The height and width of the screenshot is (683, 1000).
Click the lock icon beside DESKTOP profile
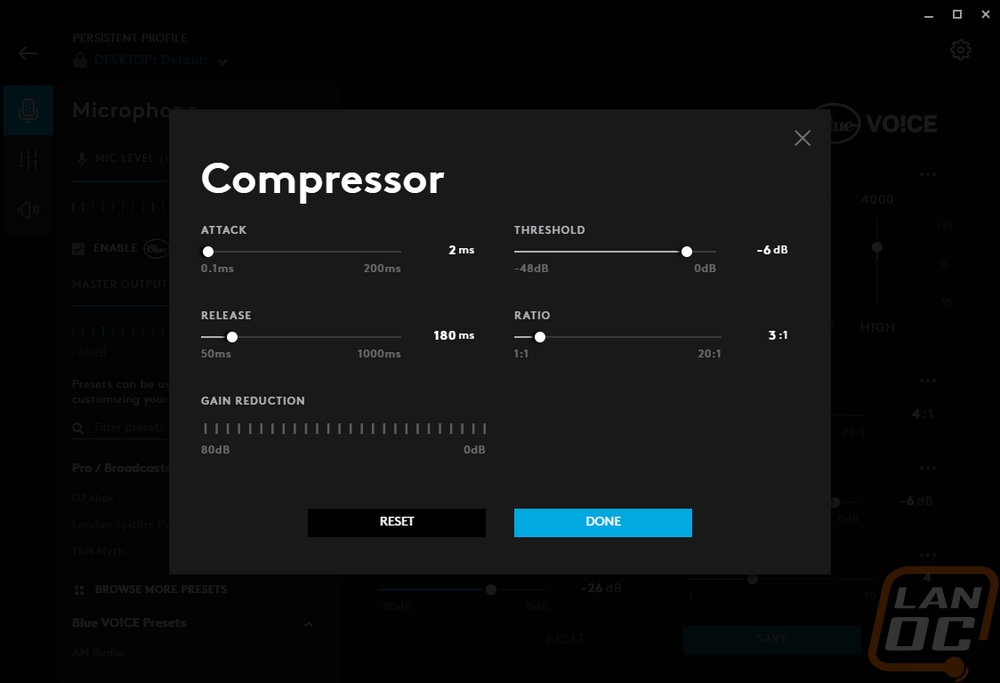click(x=80, y=60)
